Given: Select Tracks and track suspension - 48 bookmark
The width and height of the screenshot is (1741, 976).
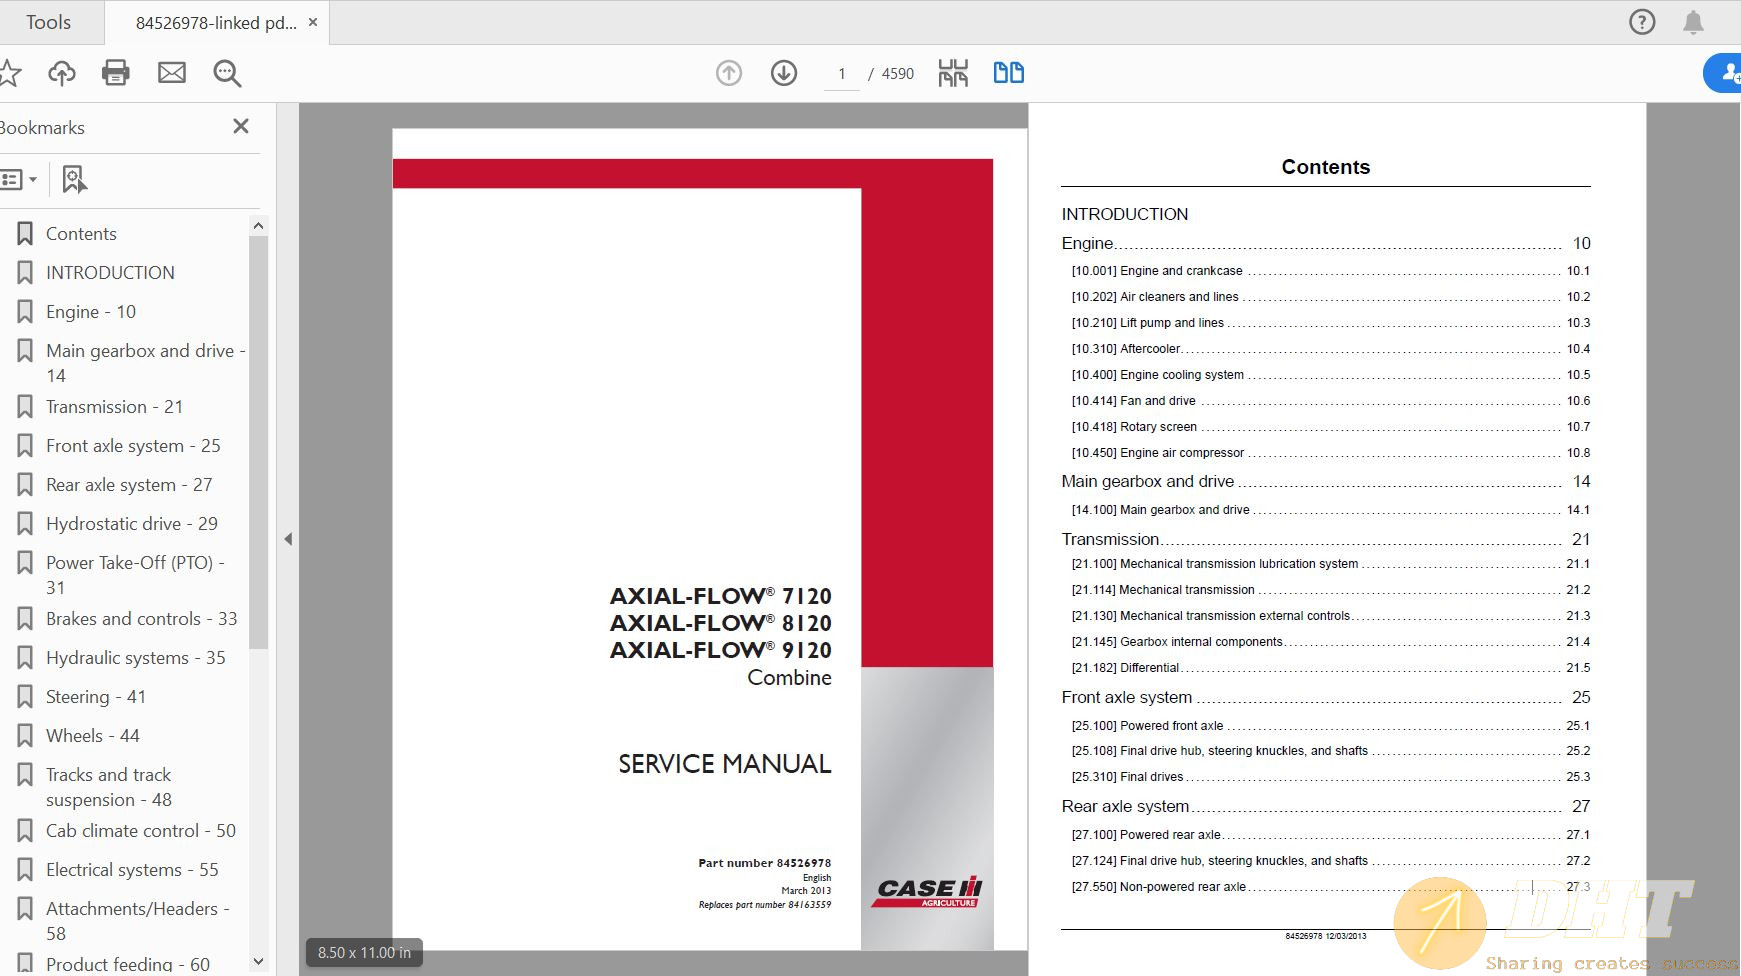Looking at the screenshot, I should 109,787.
